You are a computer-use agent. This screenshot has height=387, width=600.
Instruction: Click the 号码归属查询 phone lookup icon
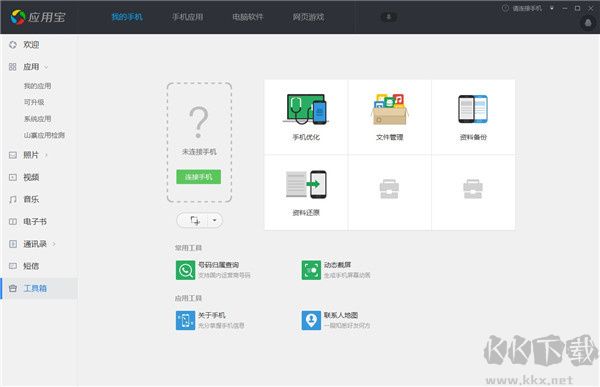click(186, 270)
